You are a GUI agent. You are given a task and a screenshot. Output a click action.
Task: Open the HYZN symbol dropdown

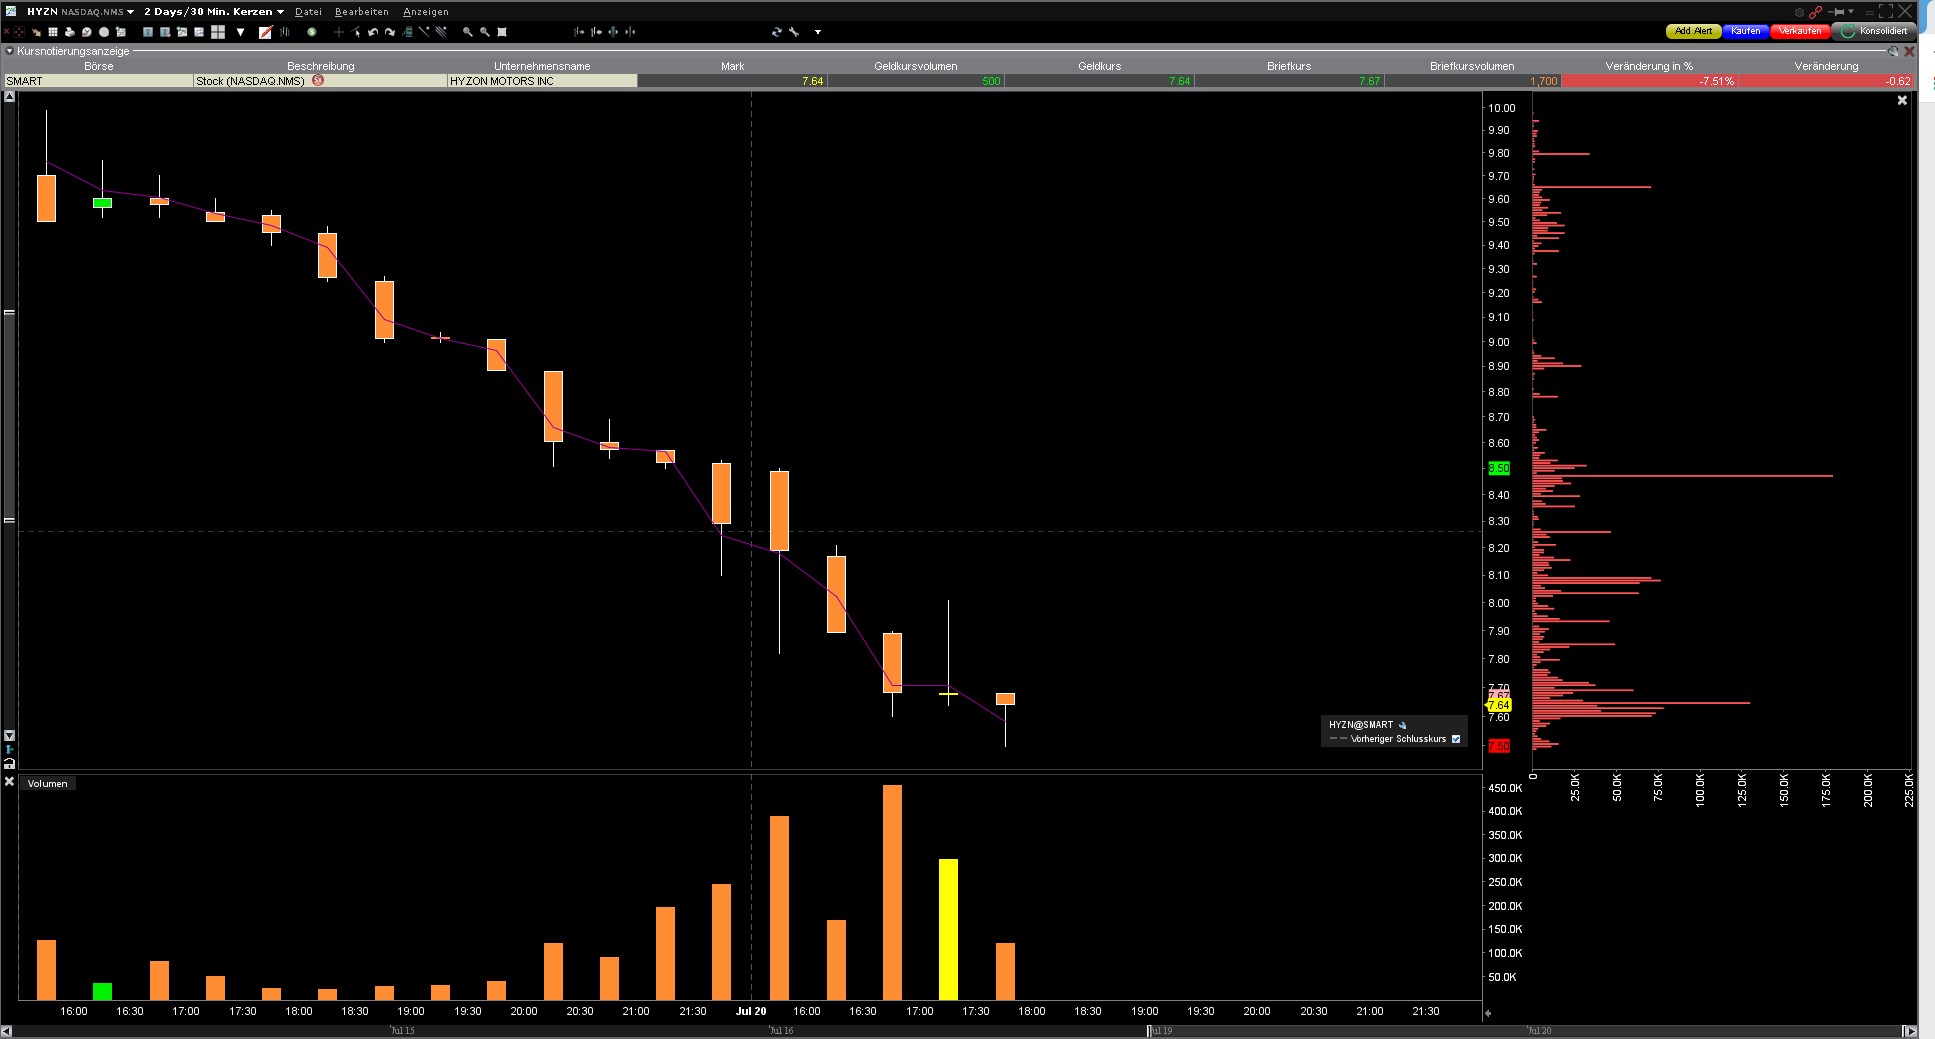[x=131, y=12]
